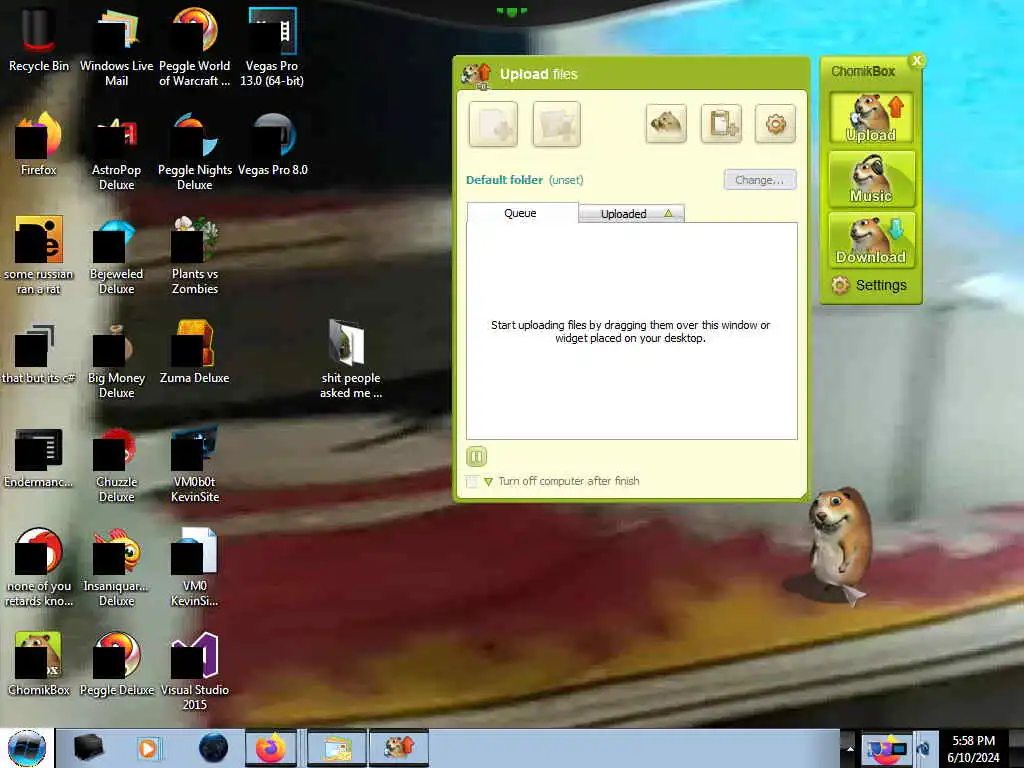Screen dimensions: 1024x768
Task: Open Music in the ChomikBox widget
Action: click(871, 179)
